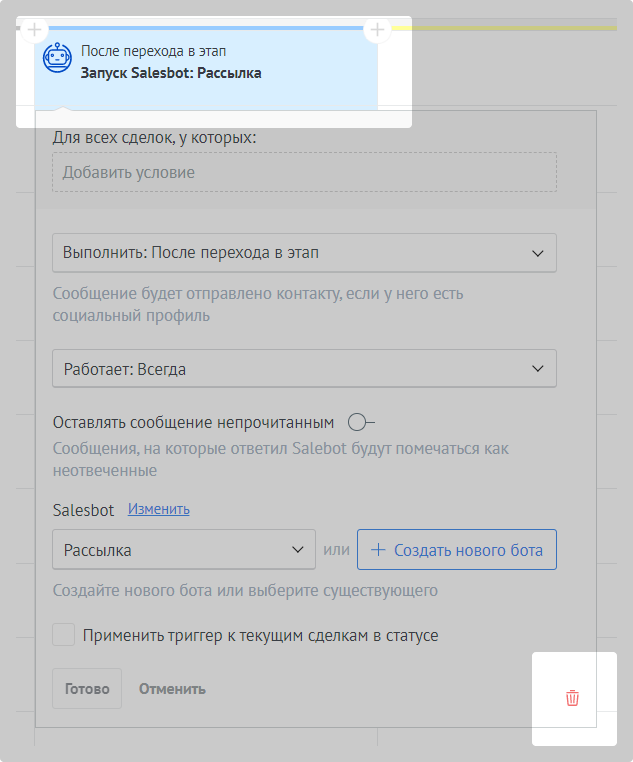
Task: Click the blue stage color bar
Action: 205,27
